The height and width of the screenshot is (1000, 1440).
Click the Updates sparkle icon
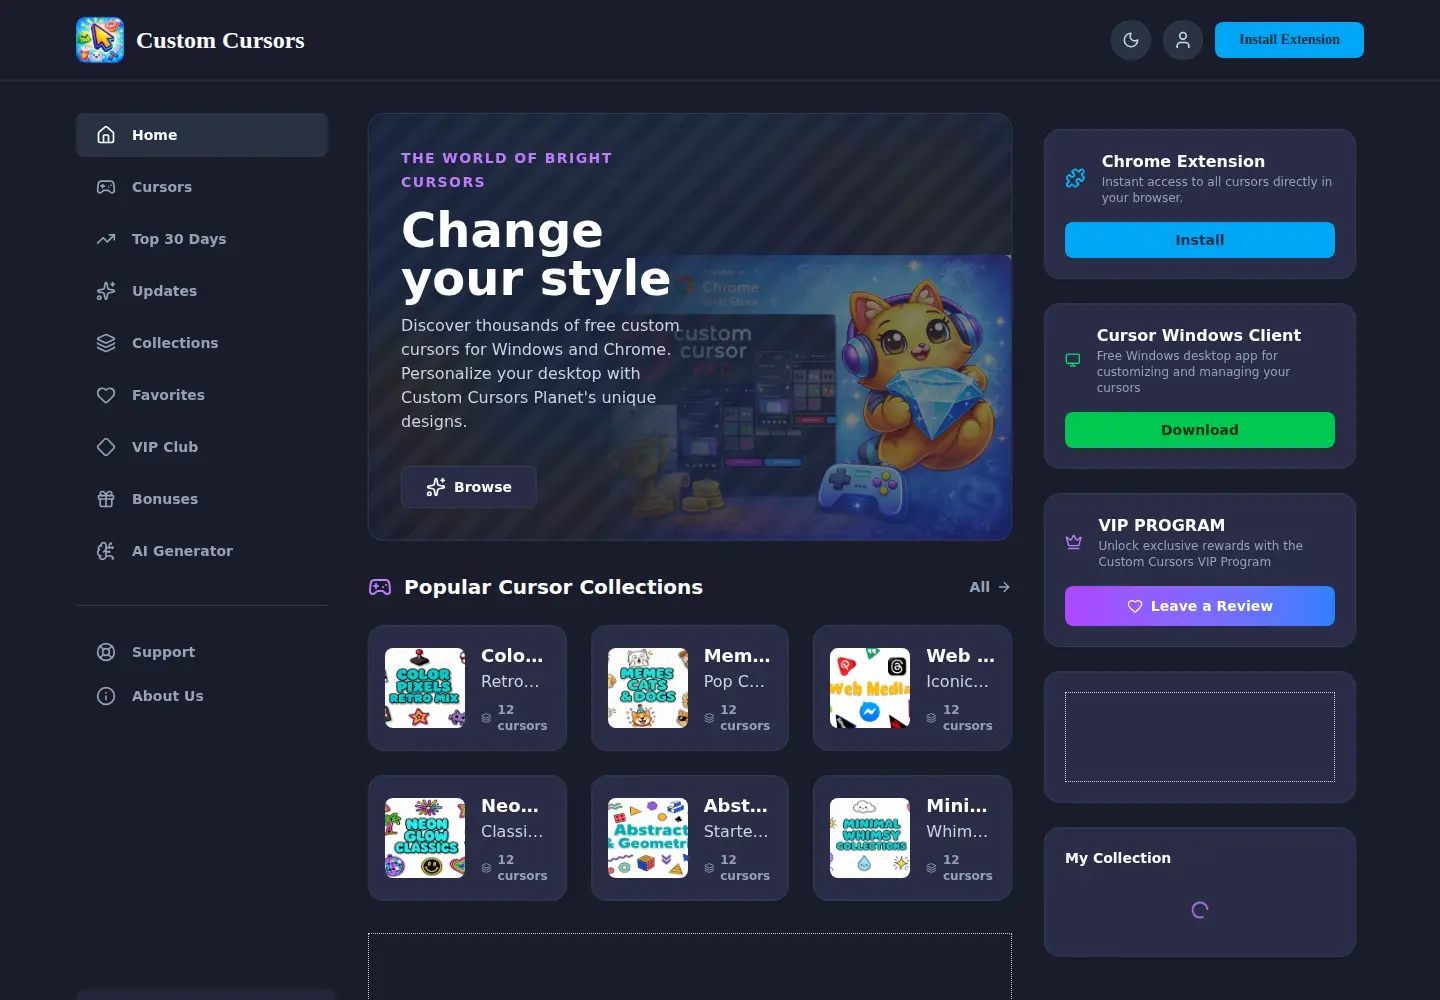coord(106,291)
